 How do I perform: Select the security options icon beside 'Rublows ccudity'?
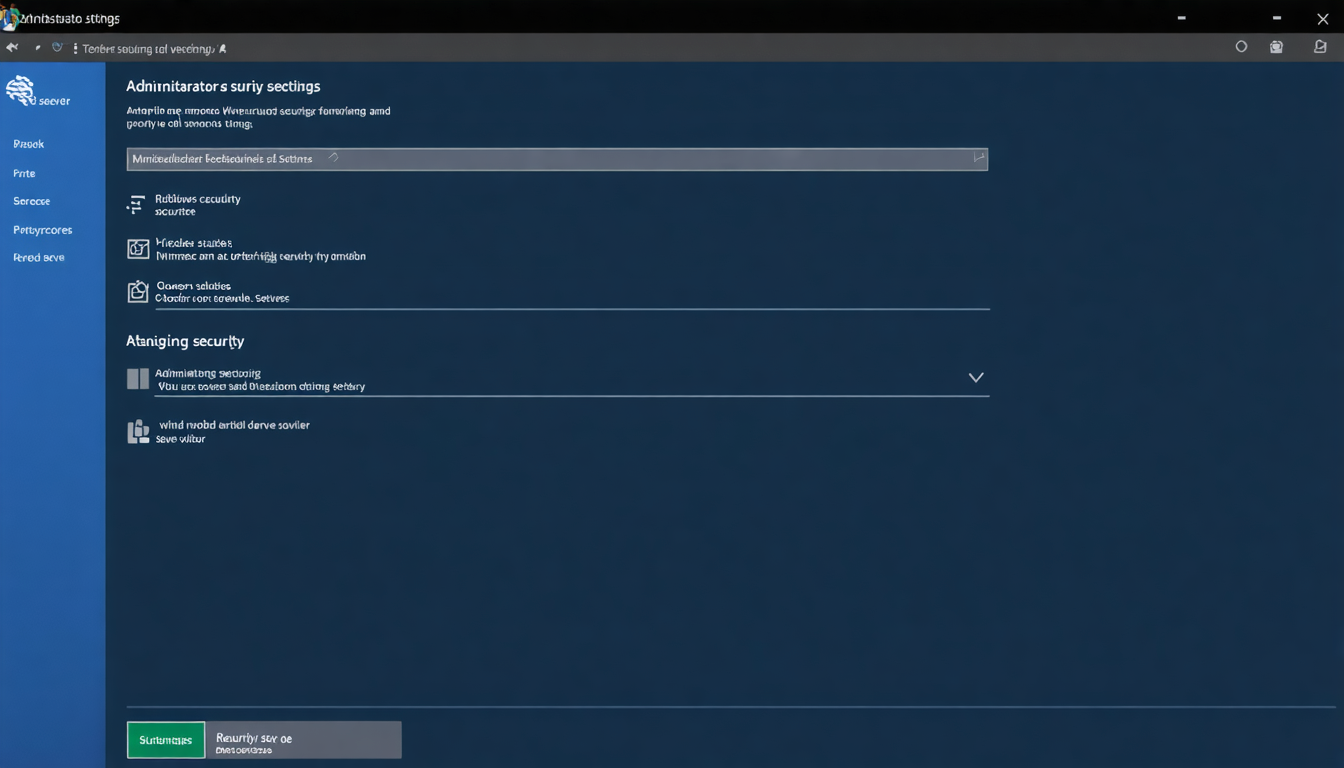[137, 204]
